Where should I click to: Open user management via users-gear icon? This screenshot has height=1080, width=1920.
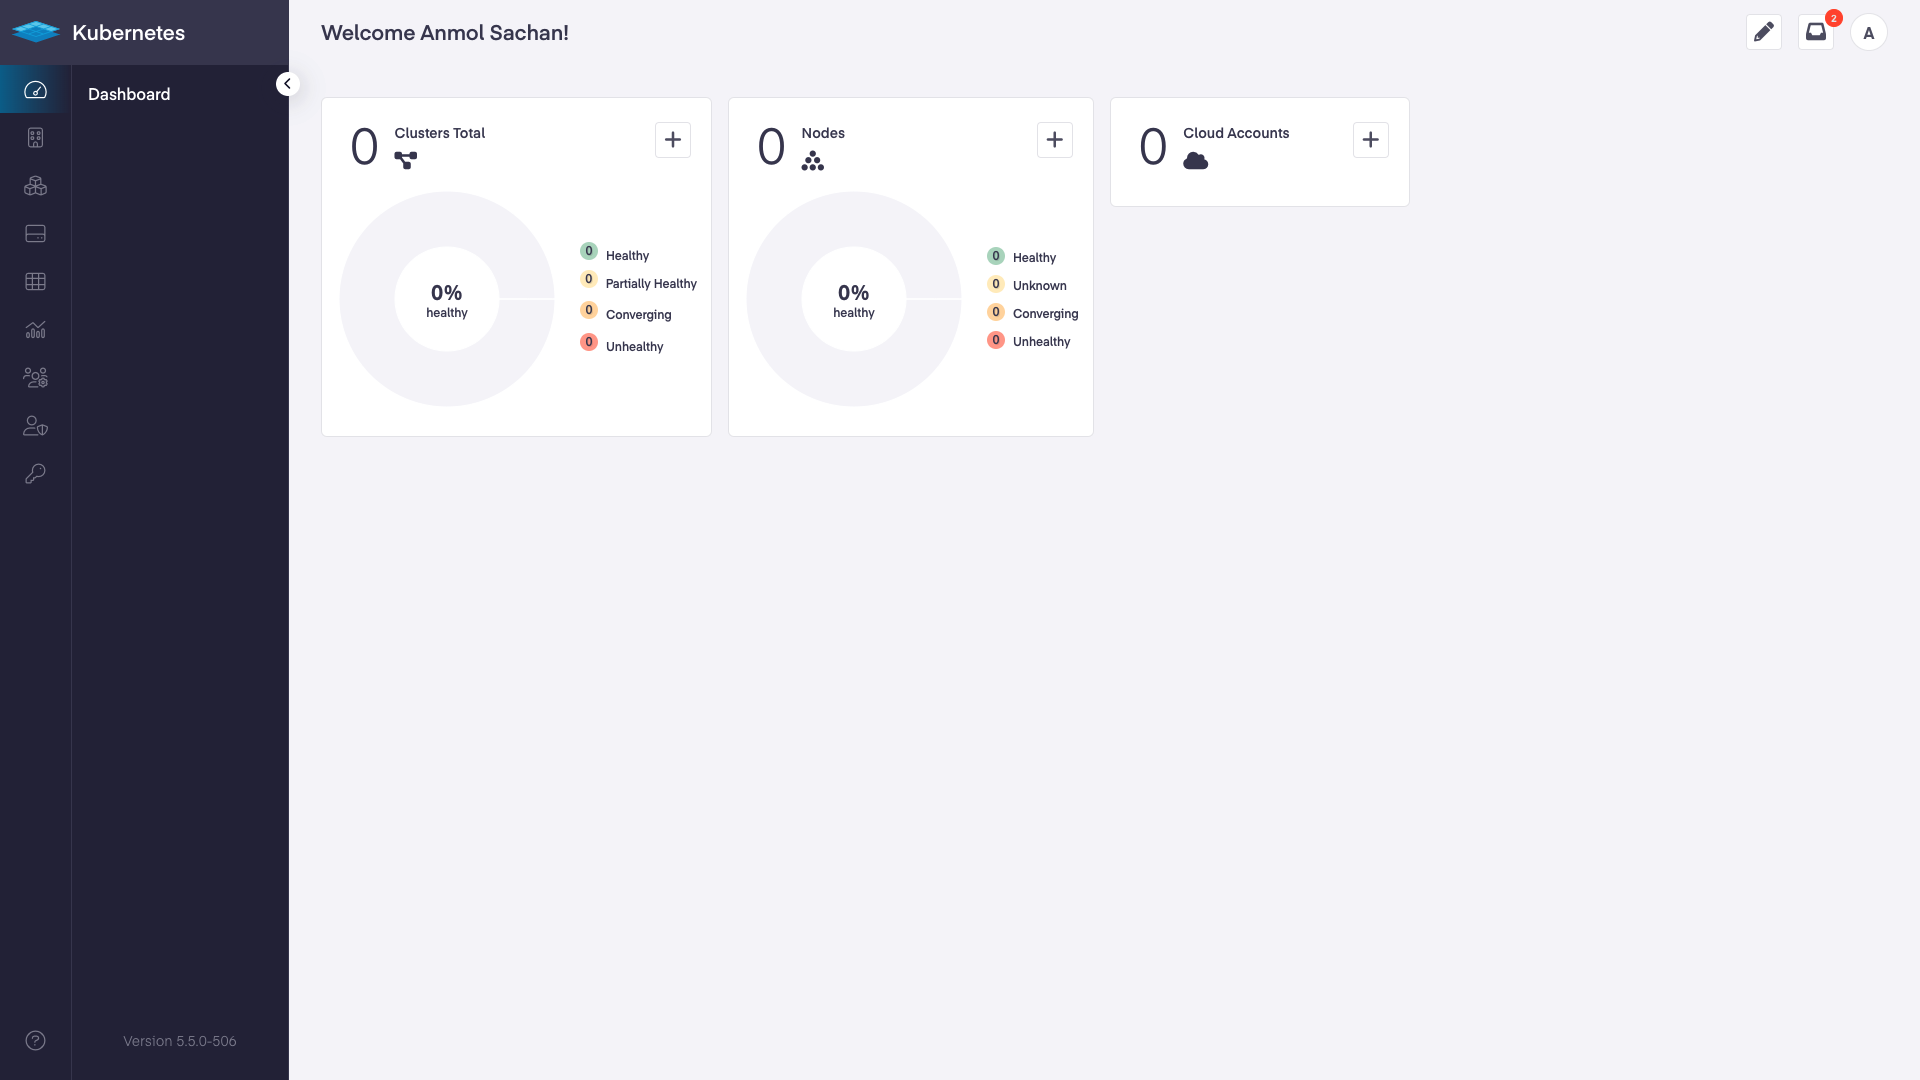pos(36,377)
